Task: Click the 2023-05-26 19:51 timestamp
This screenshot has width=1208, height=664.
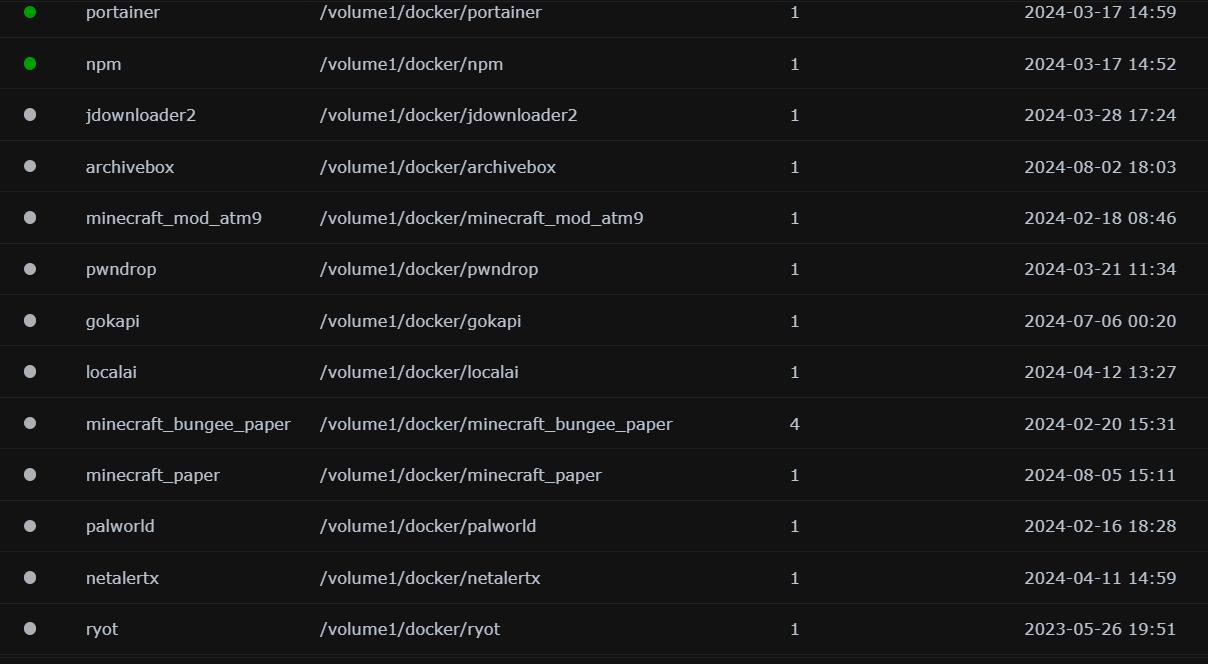Action: click(1100, 629)
